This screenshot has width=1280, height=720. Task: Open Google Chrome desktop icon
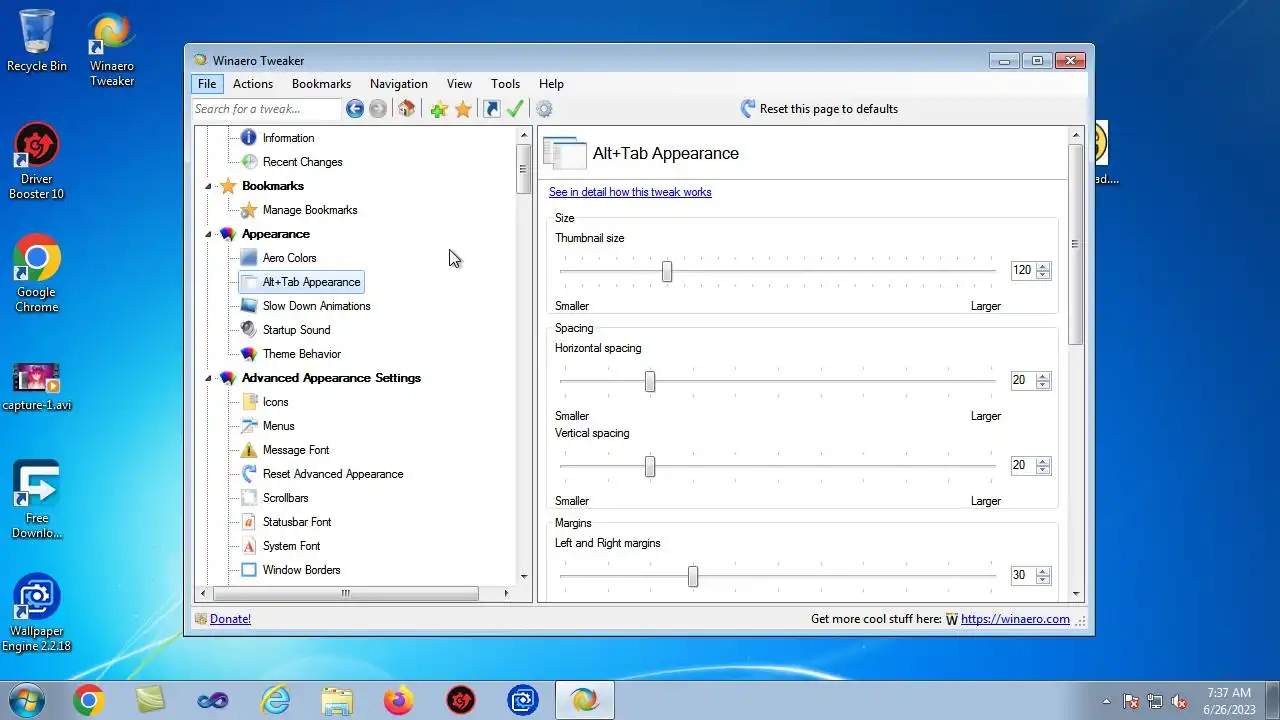pyautogui.click(x=37, y=274)
